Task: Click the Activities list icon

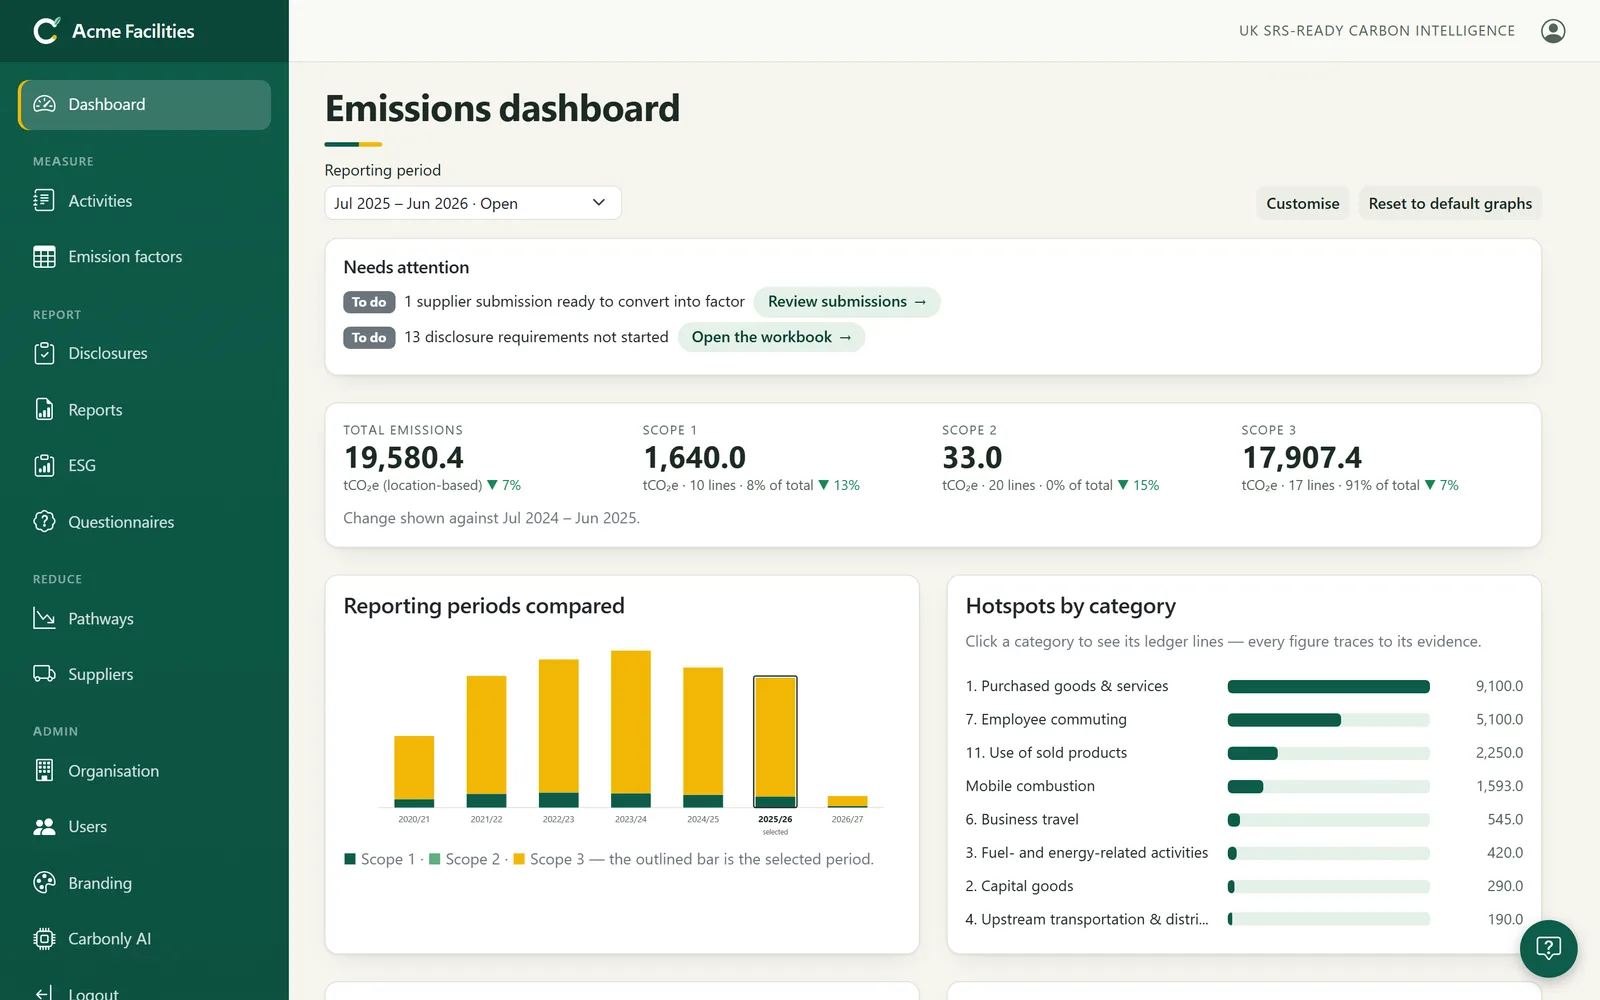Action: [x=44, y=201]
